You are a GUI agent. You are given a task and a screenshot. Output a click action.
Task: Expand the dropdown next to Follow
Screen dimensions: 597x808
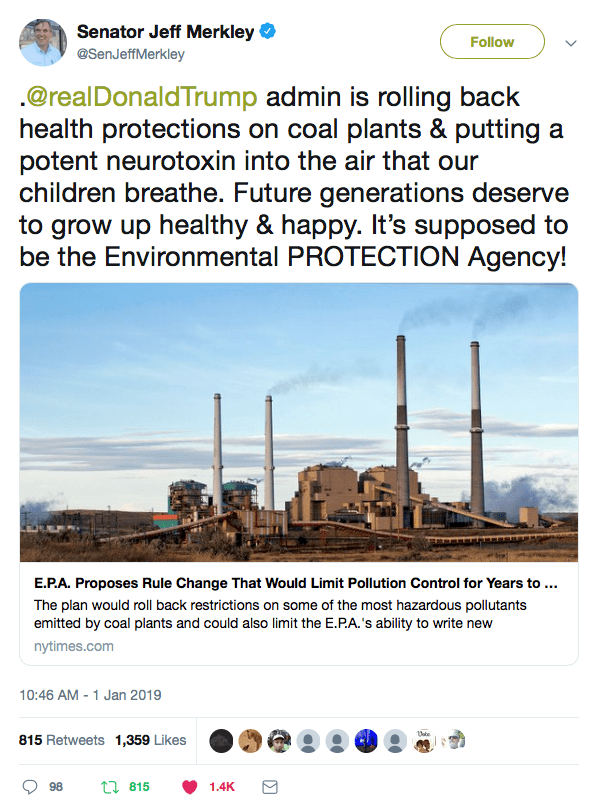(570, 42)
